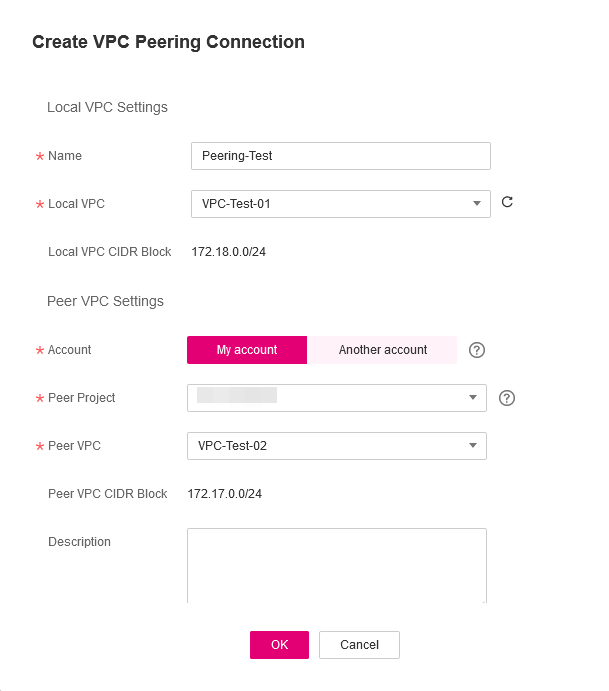Switch to Another account option
This screenshot has height=691, width=609.
(x=382, y=350)
